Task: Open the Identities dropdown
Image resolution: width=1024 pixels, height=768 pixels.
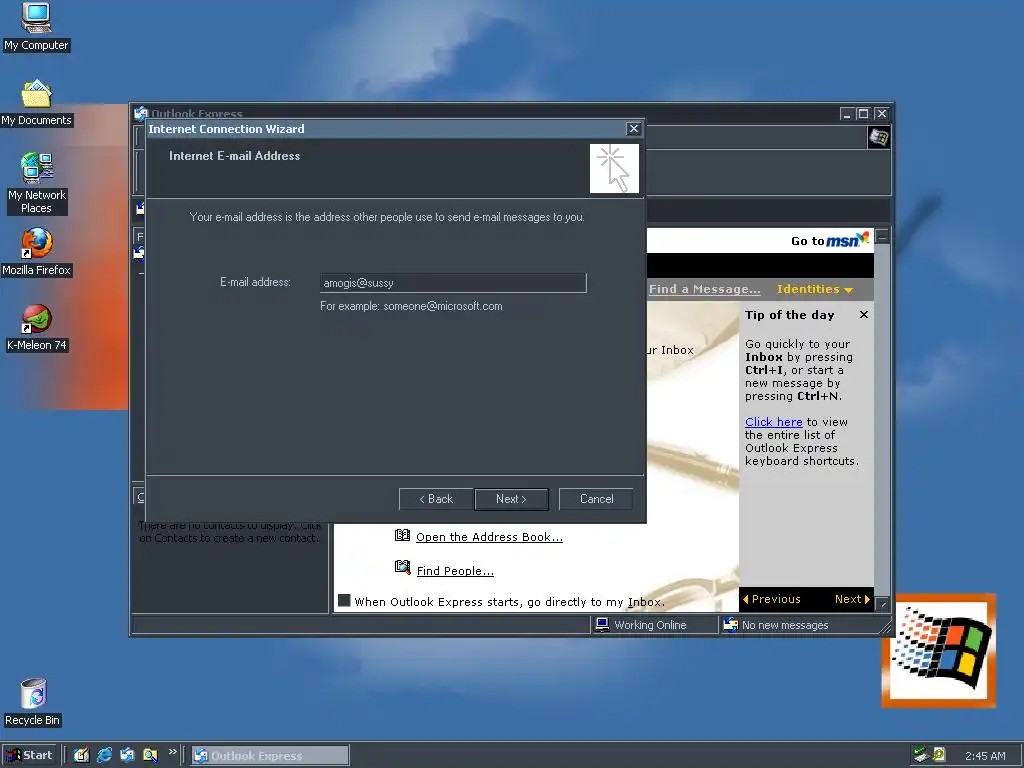Action: click(x=814, y=289)
